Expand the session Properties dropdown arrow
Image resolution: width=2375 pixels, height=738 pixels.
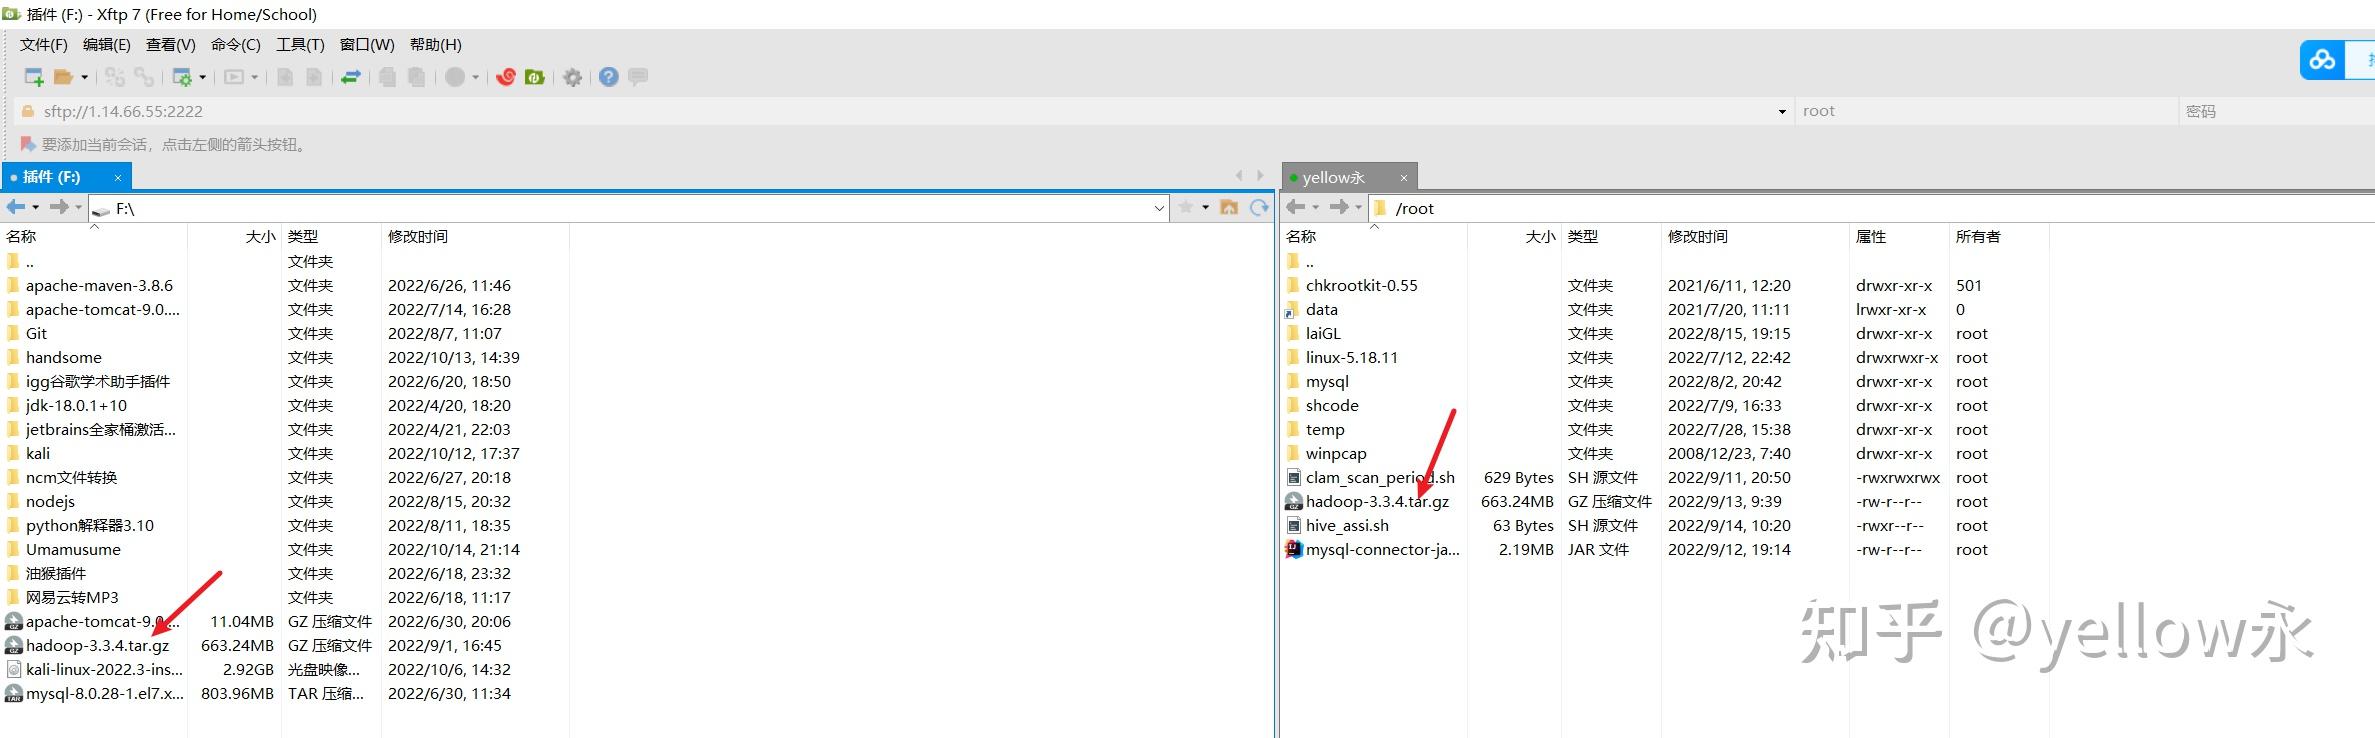pos(202,77)
